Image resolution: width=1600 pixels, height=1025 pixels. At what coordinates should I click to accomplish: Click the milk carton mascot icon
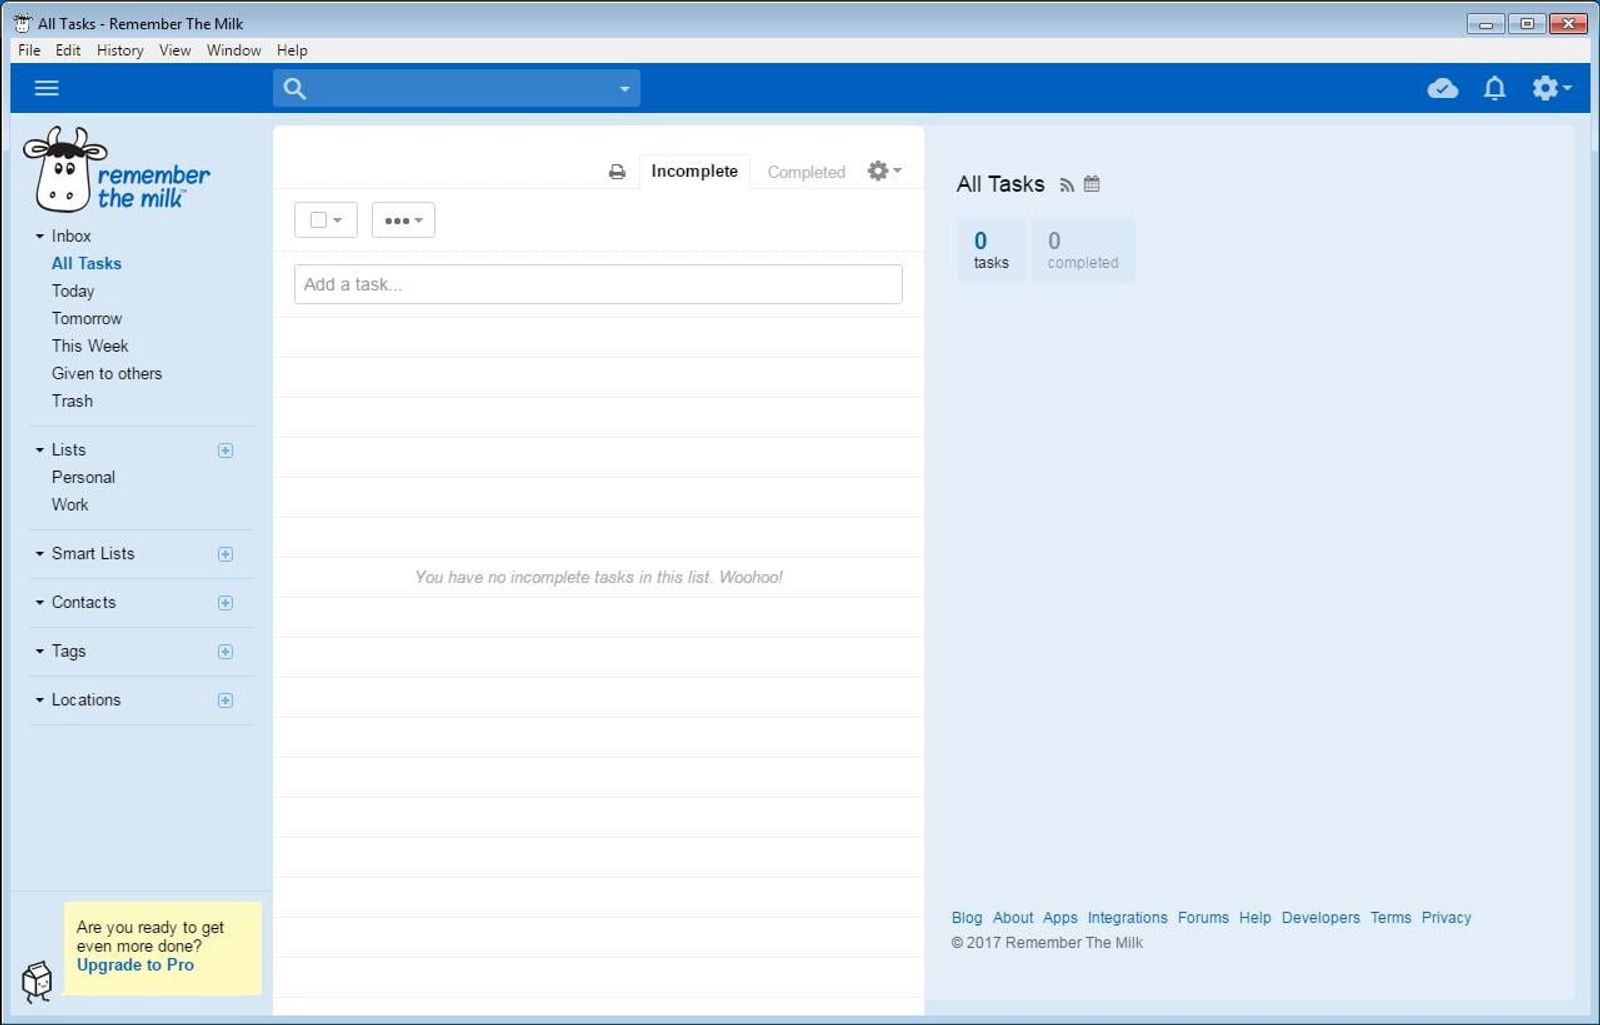pyautogui.click(x=37, y=982)
